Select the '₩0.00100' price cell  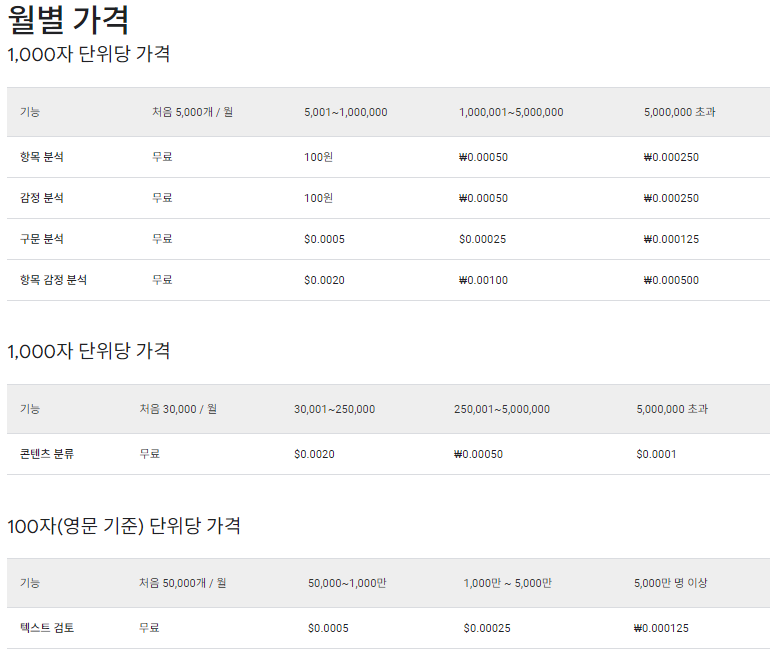(x=483, y=280)
